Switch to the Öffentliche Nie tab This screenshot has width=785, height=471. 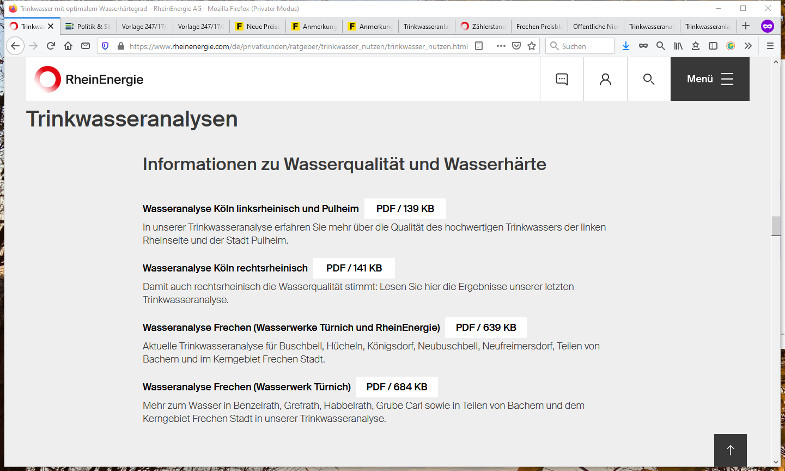coord(596,26)
